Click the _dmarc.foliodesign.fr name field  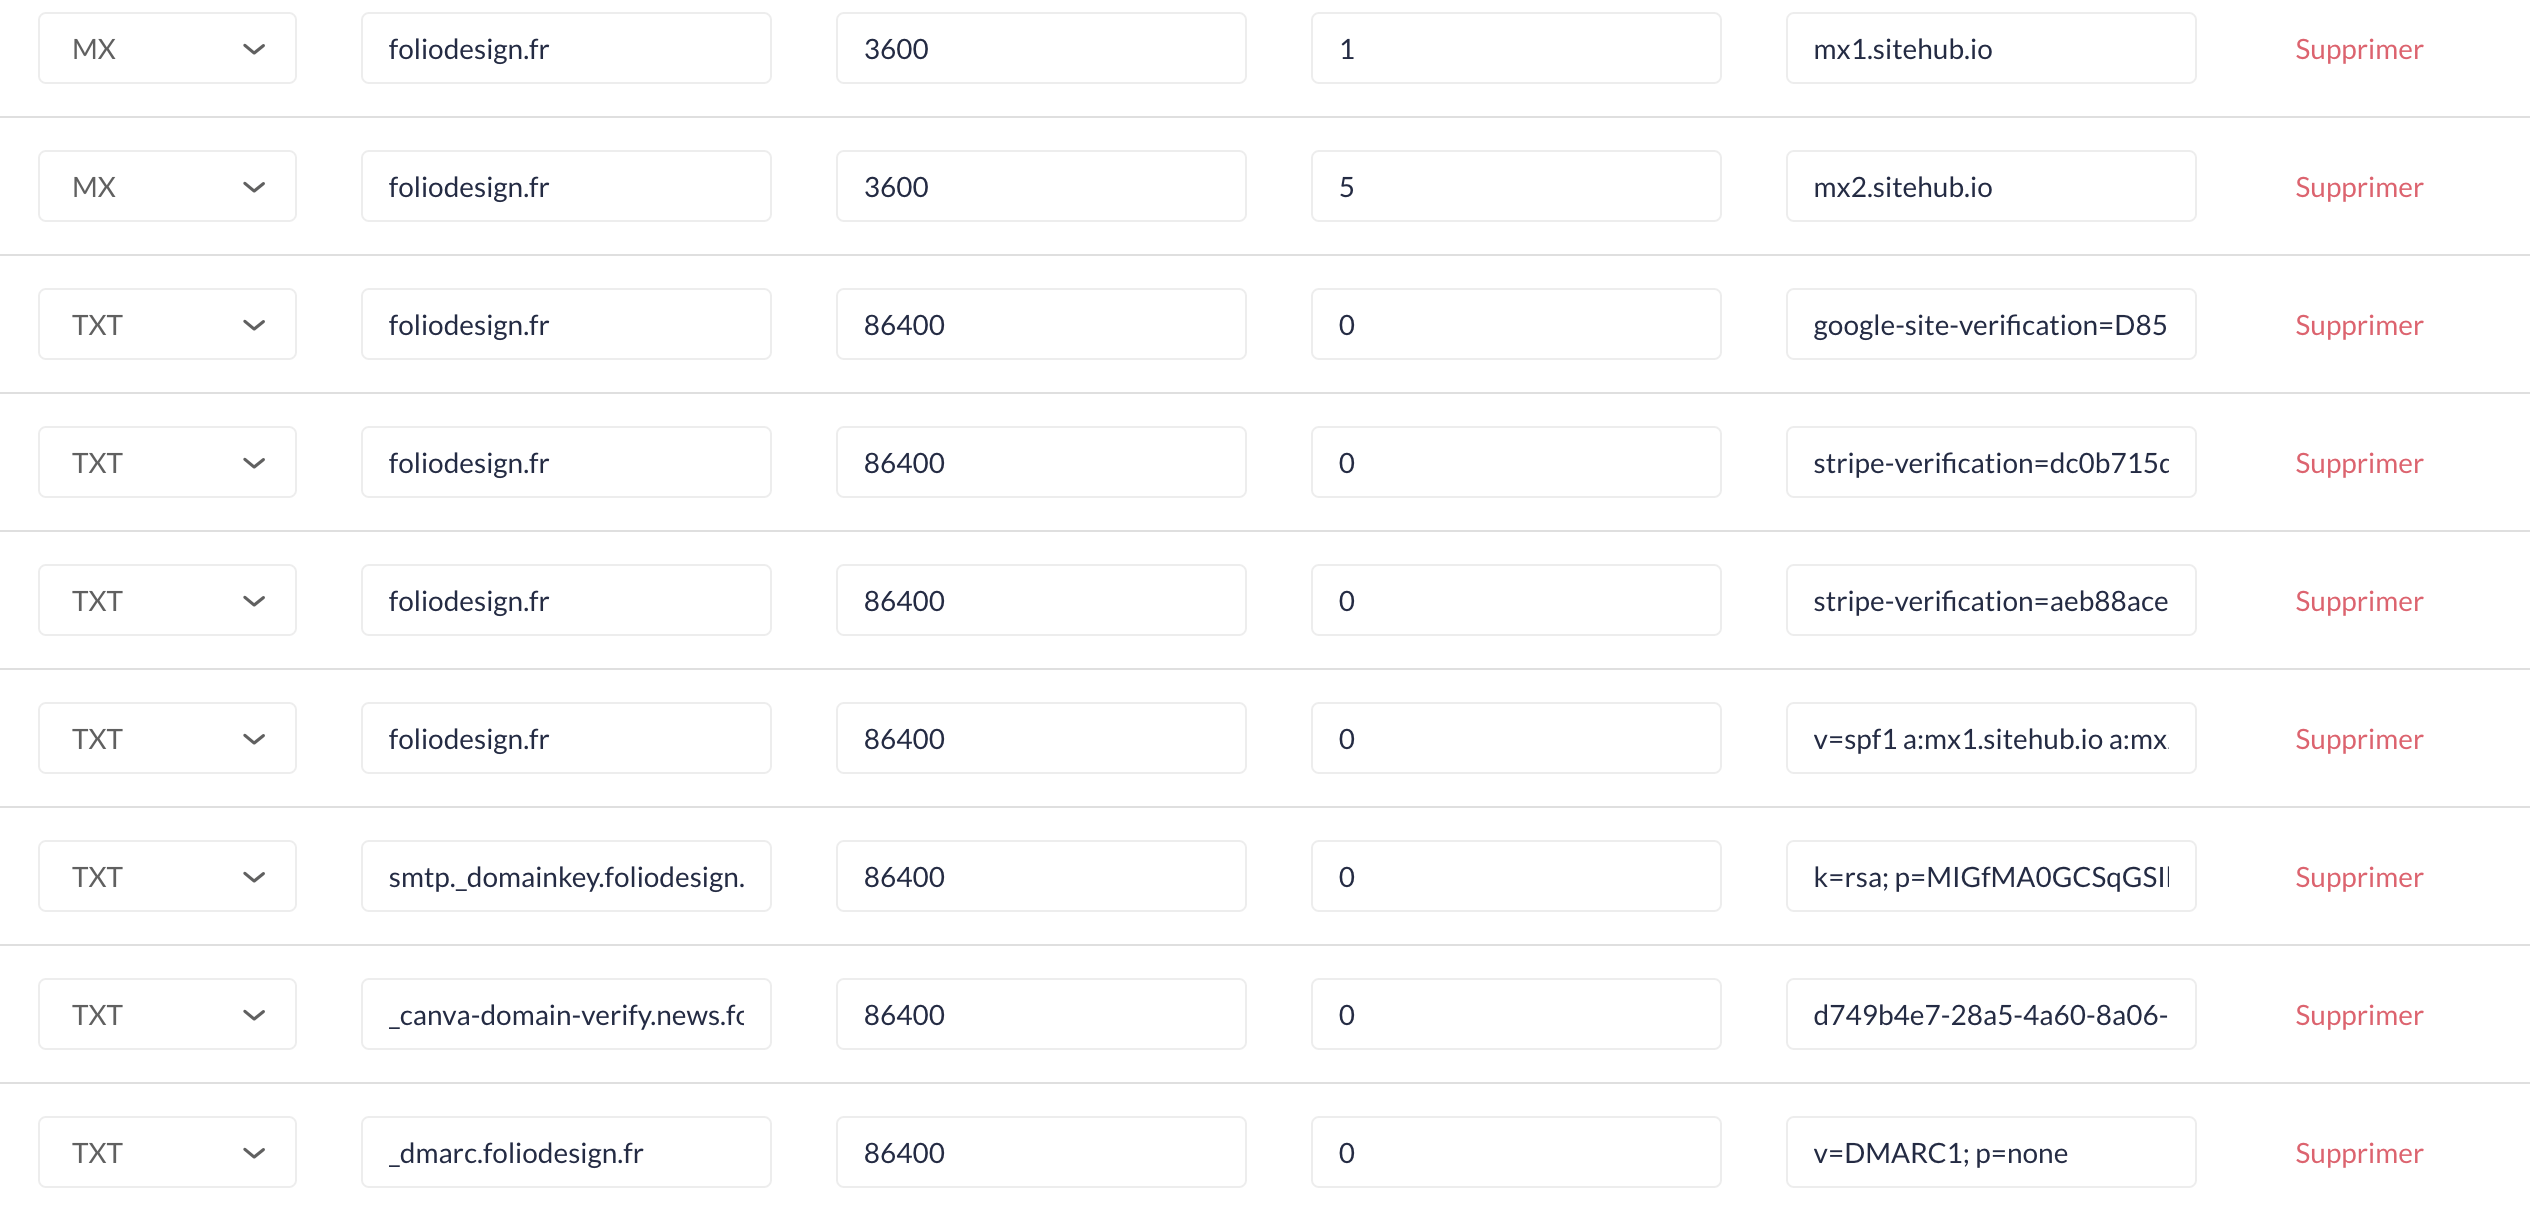coord(565,1153)
